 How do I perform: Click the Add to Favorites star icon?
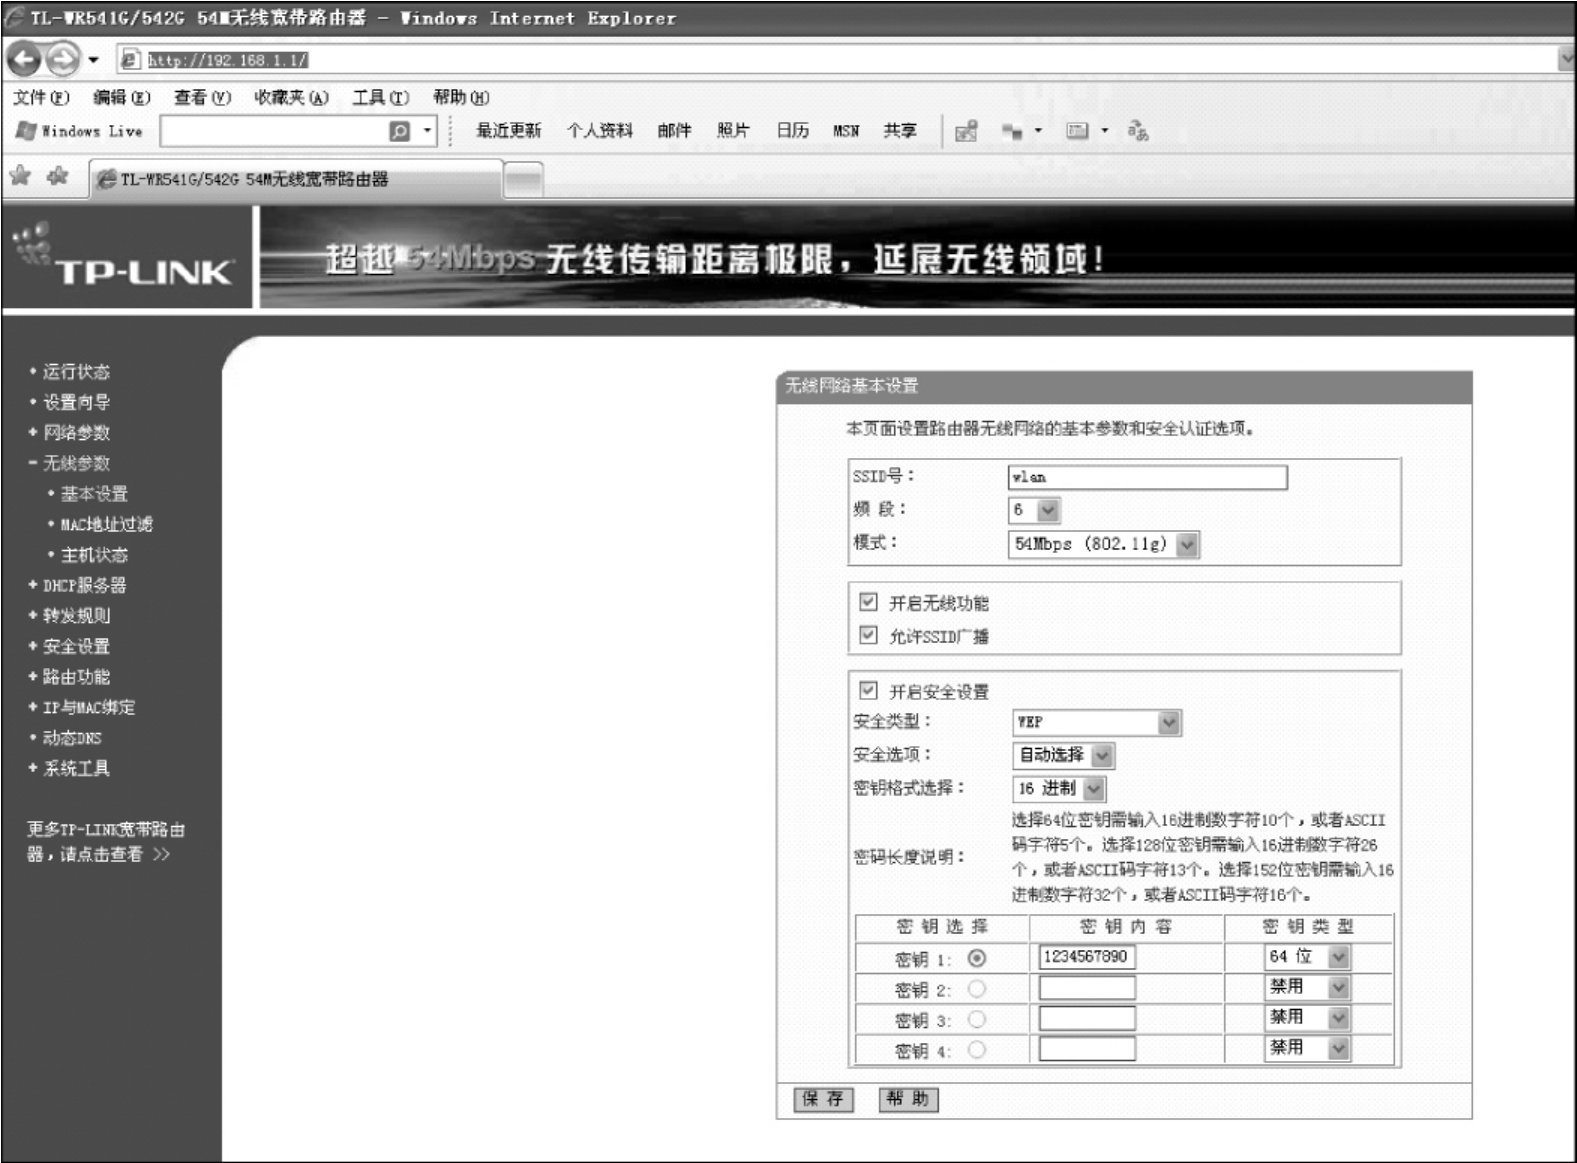pyautogui.click(x=58, y=177)
